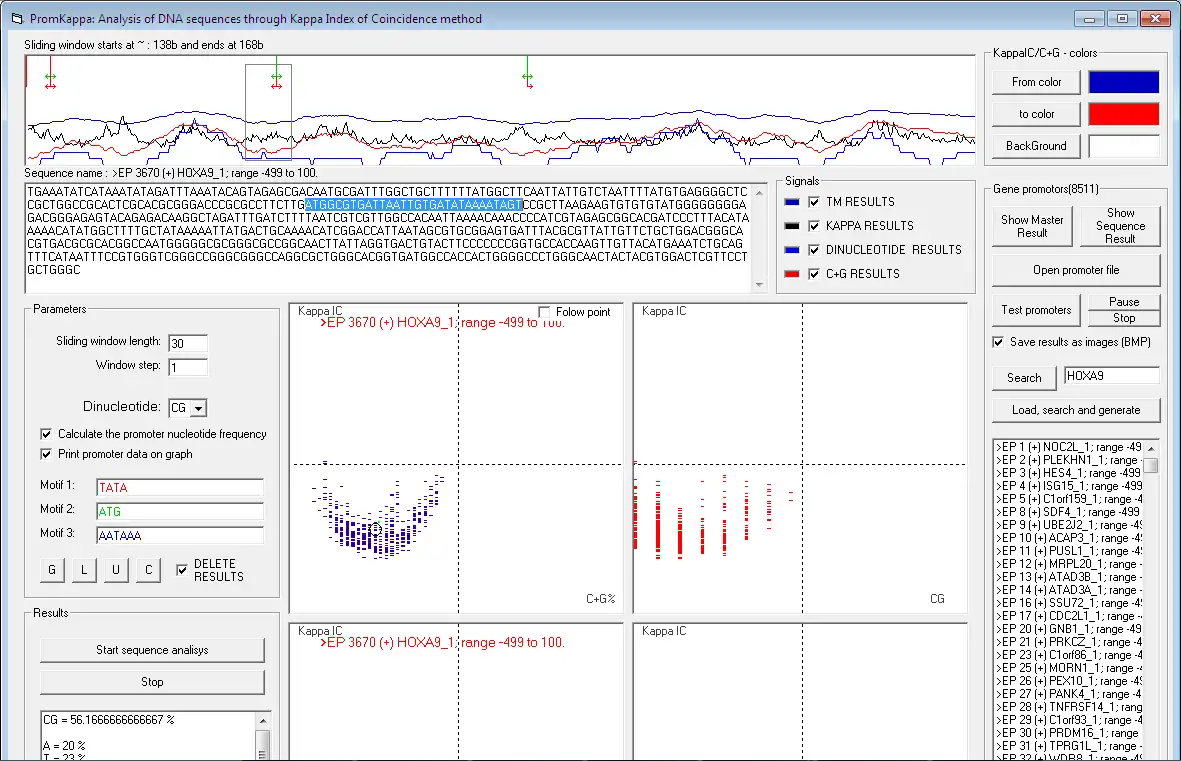Click the Search button

click(x=1024, y=377)
